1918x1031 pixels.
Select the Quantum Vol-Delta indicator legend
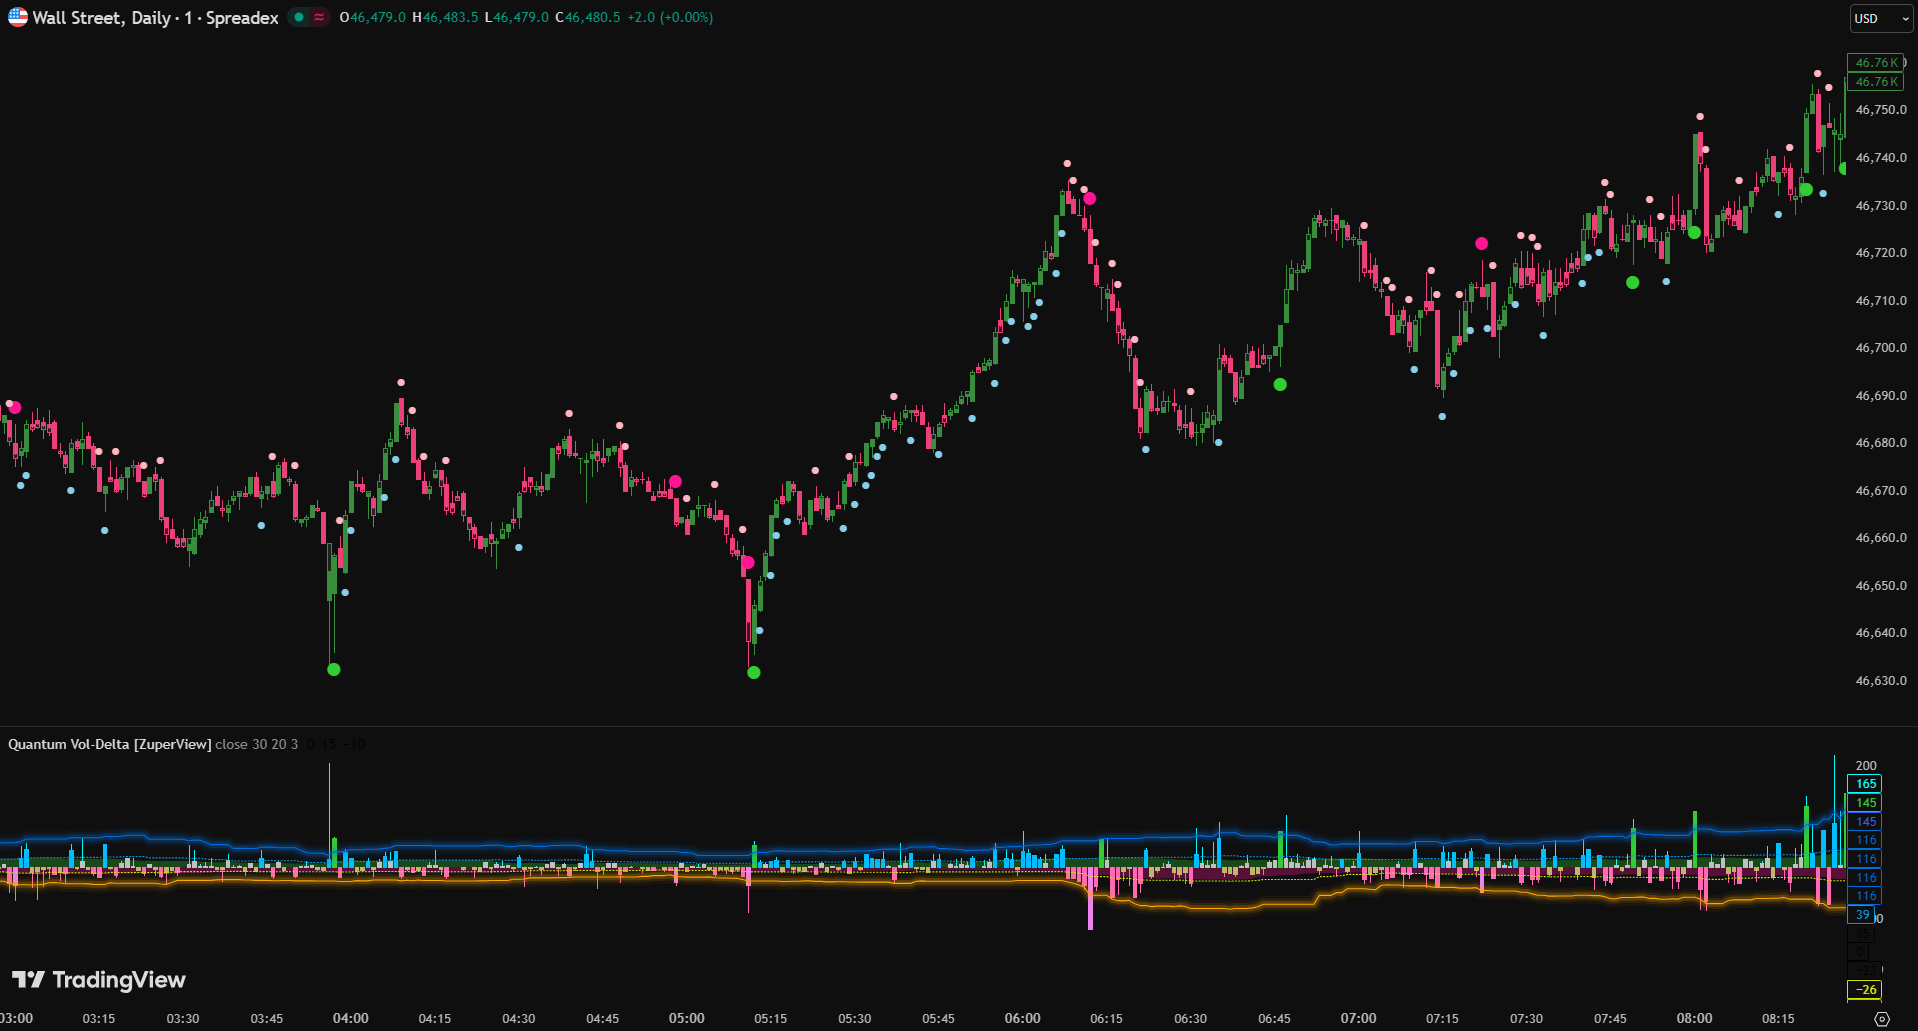click(110, 744)
